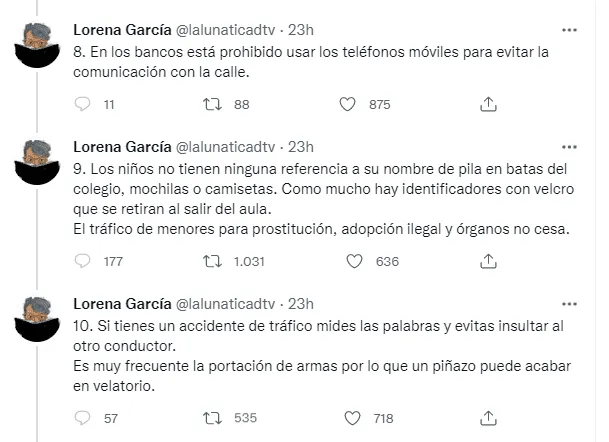Share tweet 10 about traffic accidents
Image resolution: width=609 pixels, height=442 pixels.
pos(488,419)
